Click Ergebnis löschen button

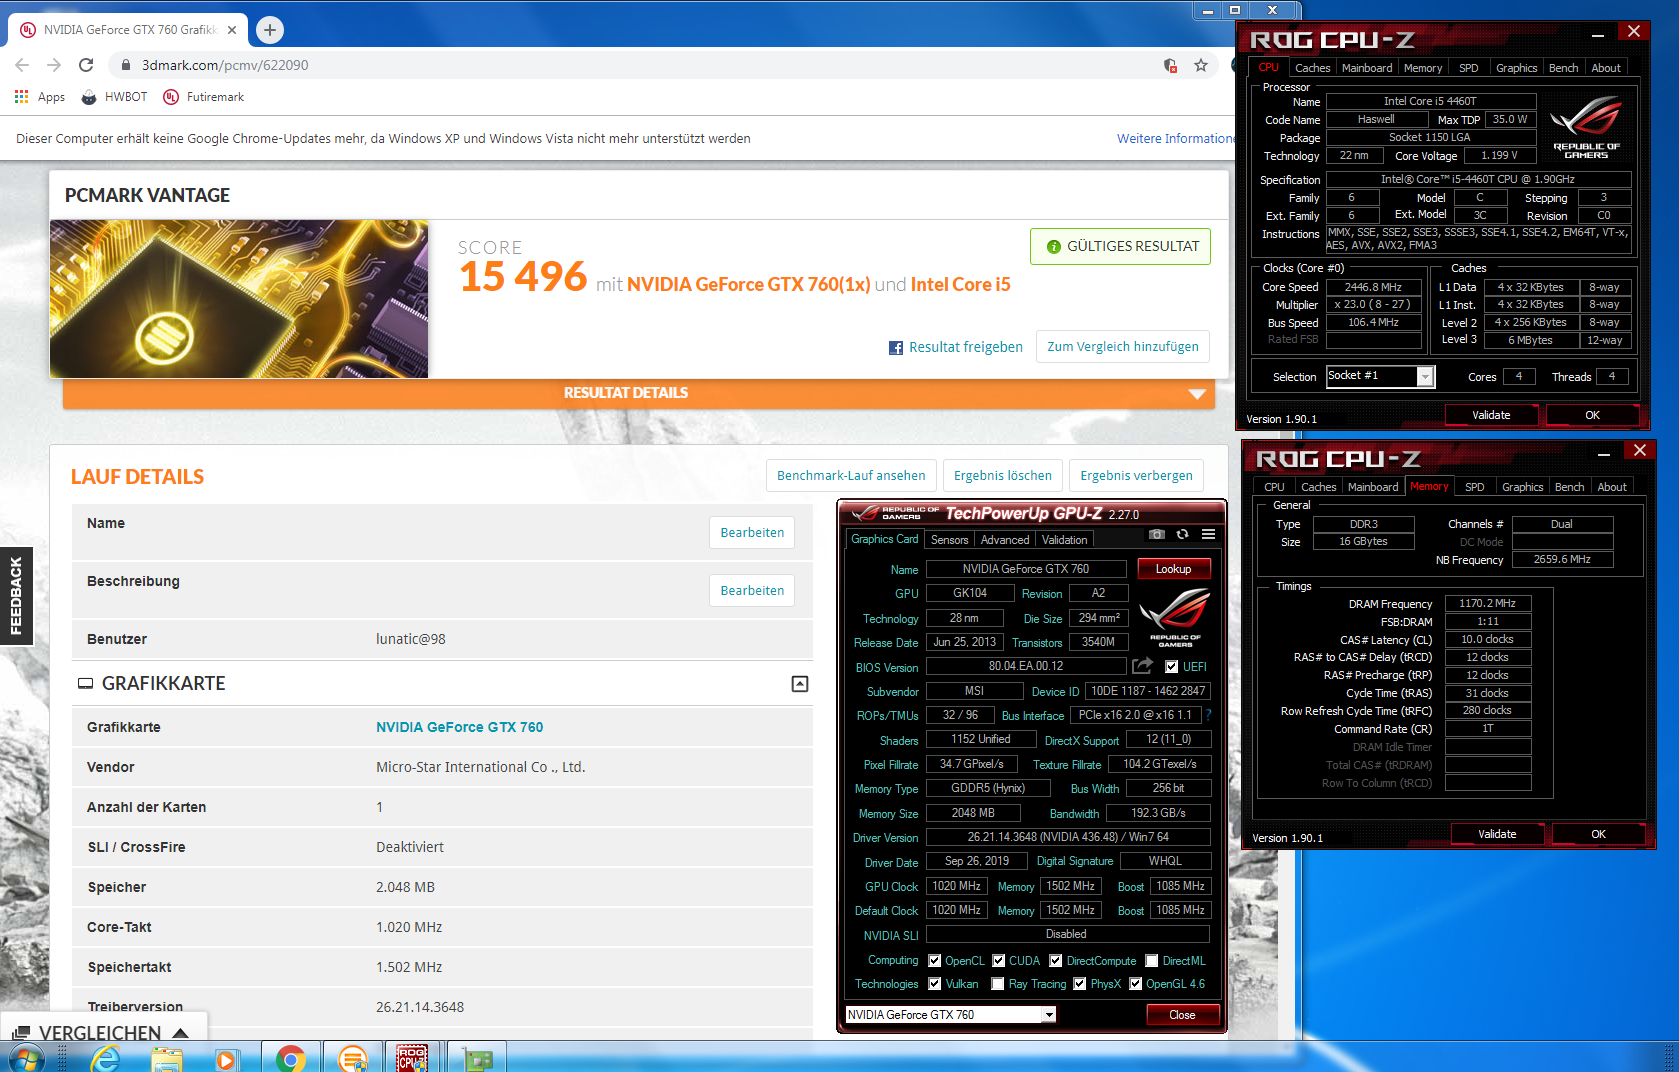(x=1002, y=476)
